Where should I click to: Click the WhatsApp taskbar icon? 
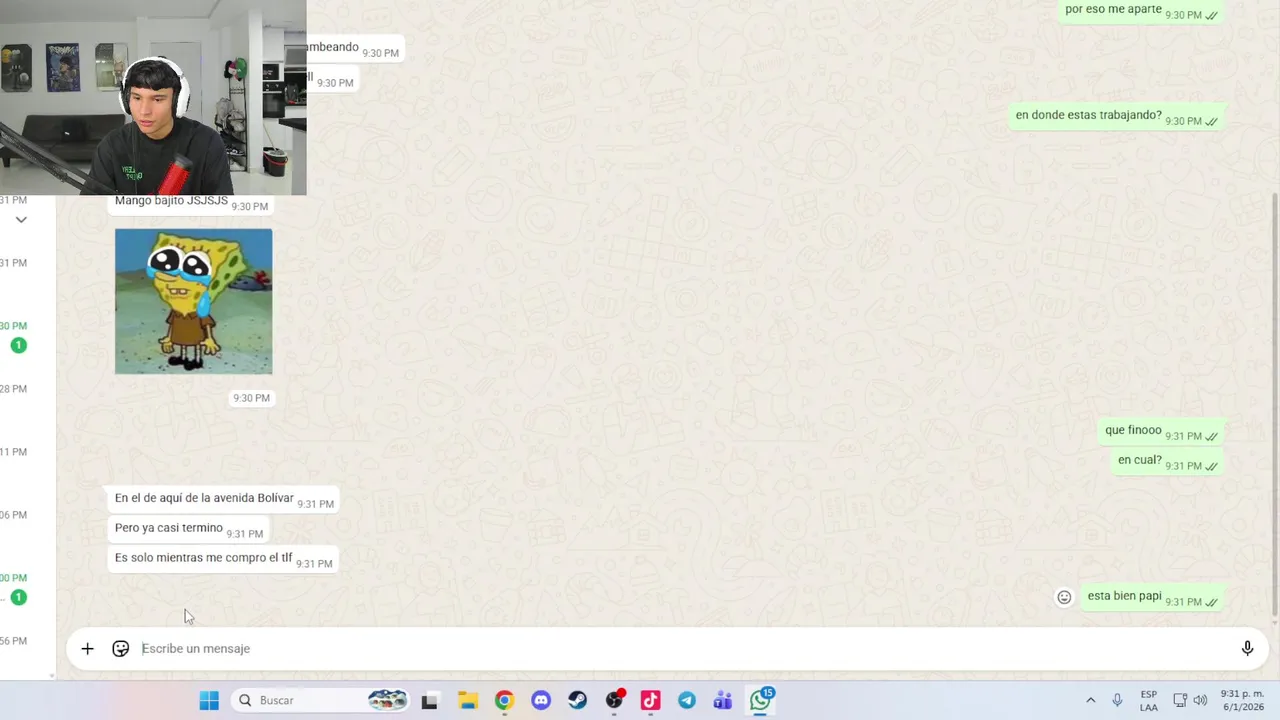tap(761, 700)
